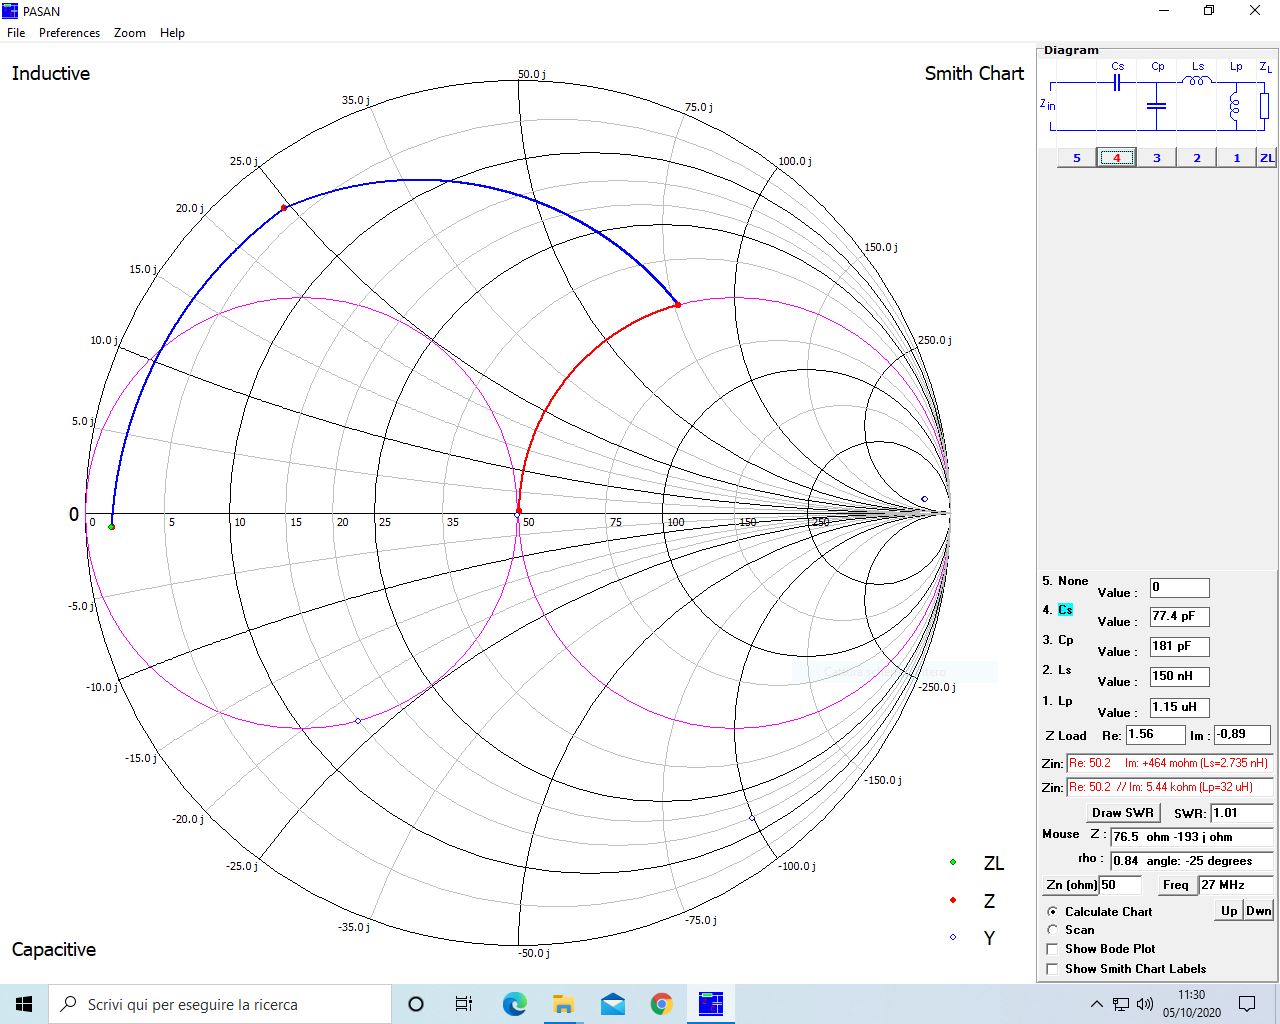
Task: Open Cortana circle icon in taskbar
Action: (x=416, y=1004)
